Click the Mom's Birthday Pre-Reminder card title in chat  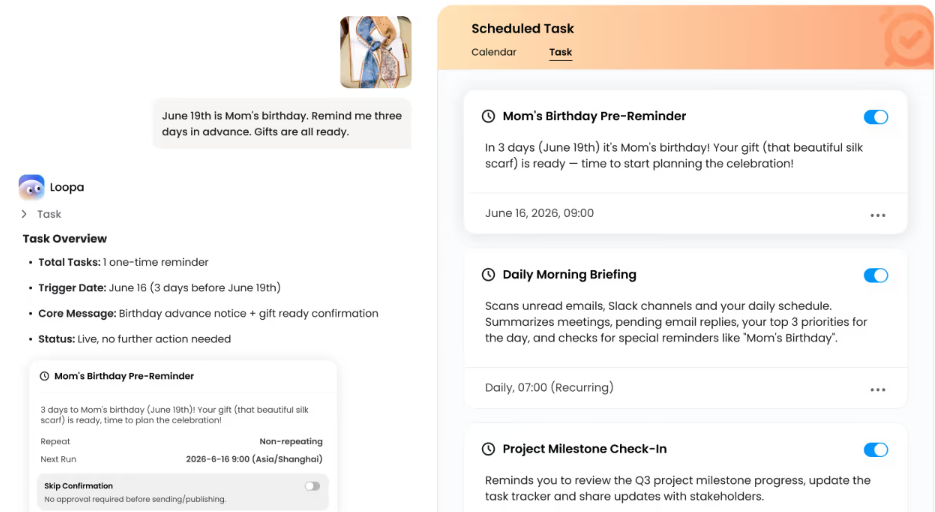click(x=124, y=376)
